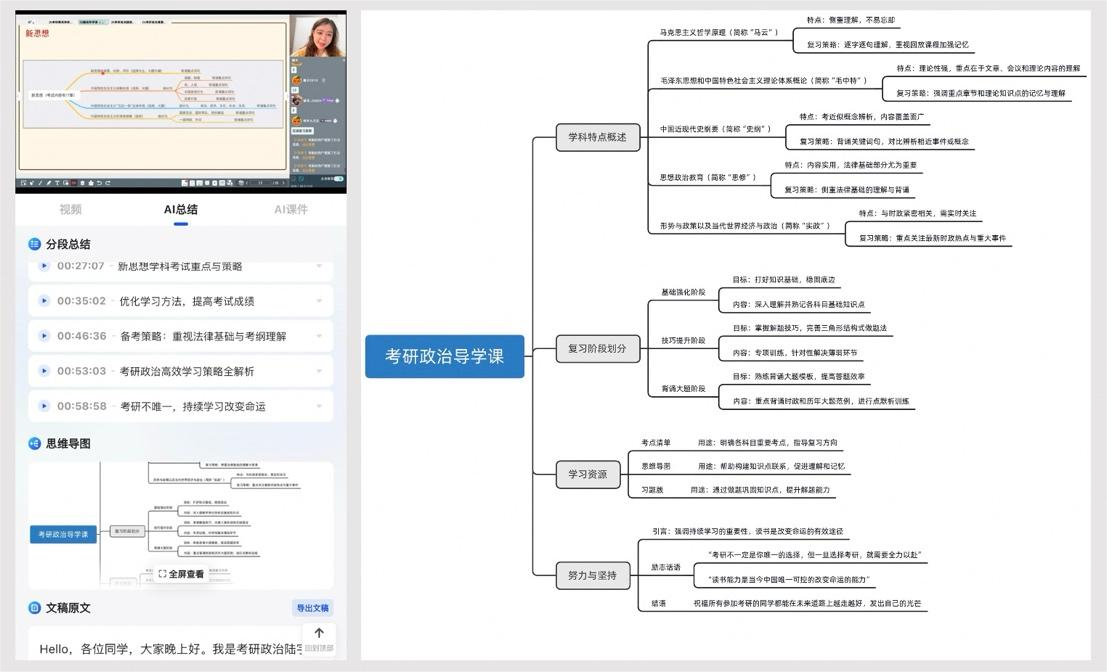Select the 考研政治导学课 root node
The width and height of the screenshot is (1107, 672).
point(444,356)
